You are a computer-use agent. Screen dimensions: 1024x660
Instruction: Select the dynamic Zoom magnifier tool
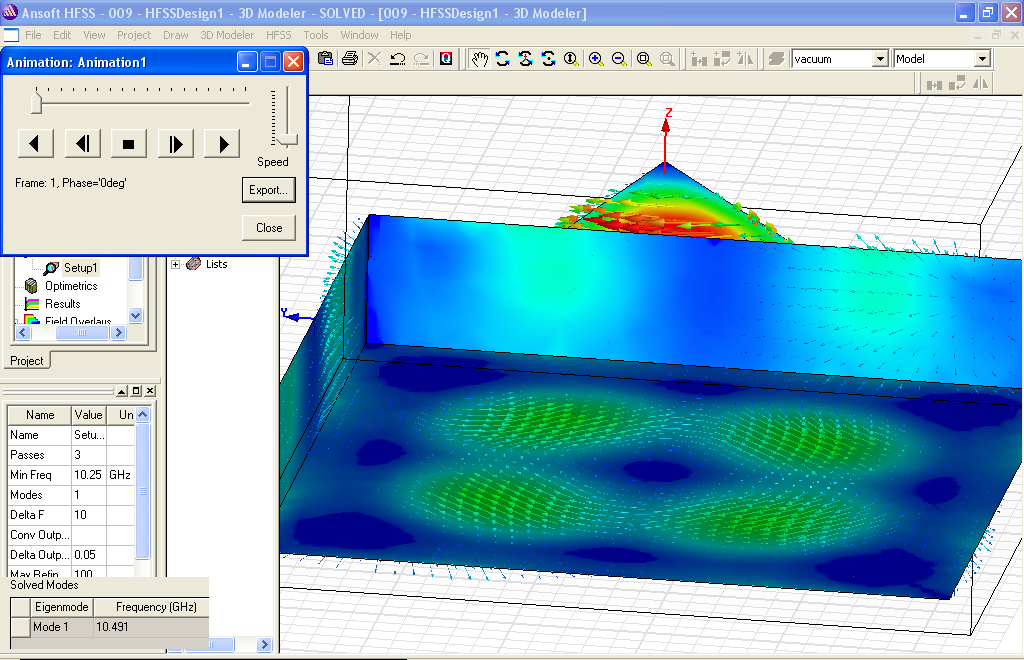click(571, 59)
